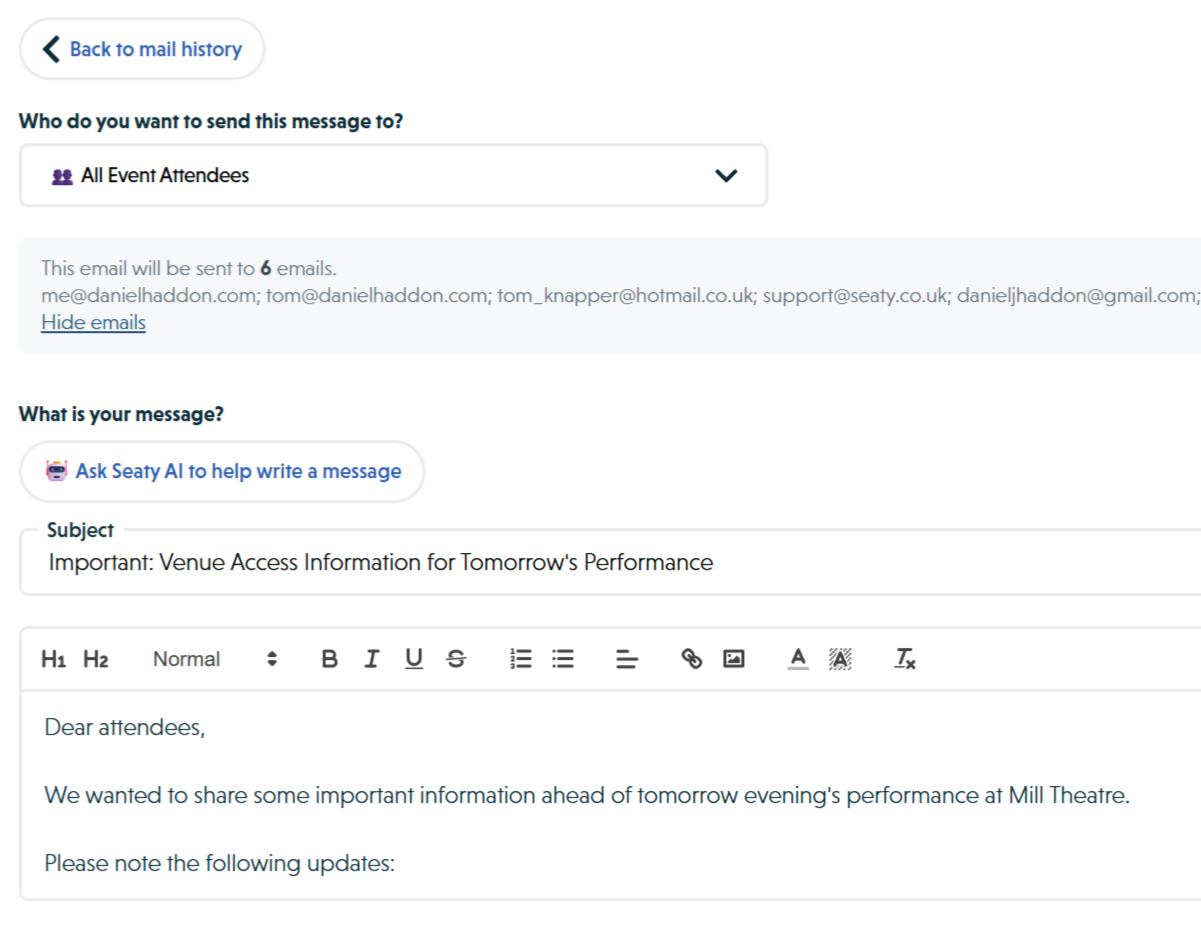This screenshot has height=928, width=1201.
Task: Apply highlight color to text
Action: (839, 658)
